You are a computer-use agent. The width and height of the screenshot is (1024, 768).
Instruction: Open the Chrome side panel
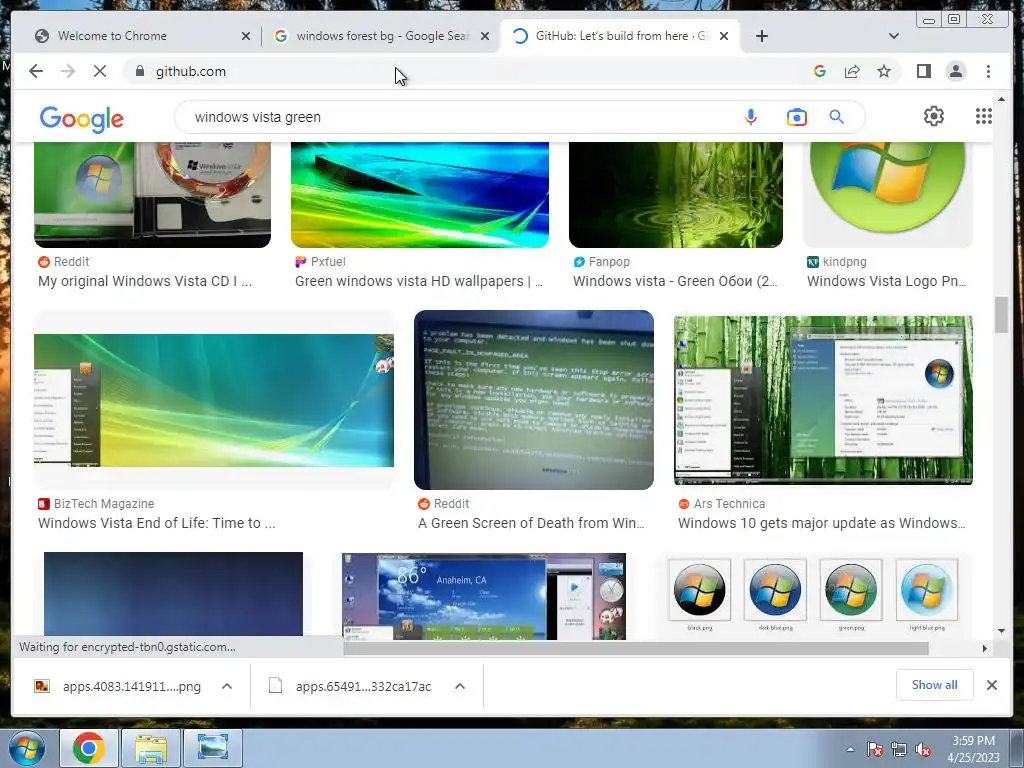point(923,71)
